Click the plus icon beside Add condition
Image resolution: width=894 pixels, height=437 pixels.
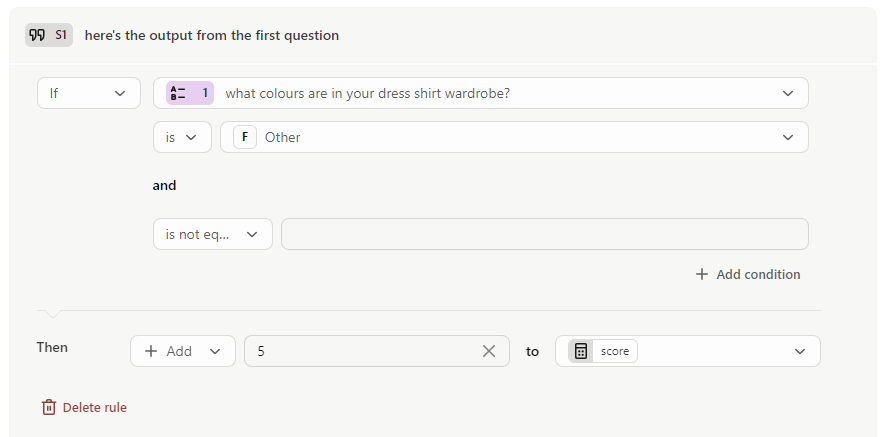(x=702, y=274)
